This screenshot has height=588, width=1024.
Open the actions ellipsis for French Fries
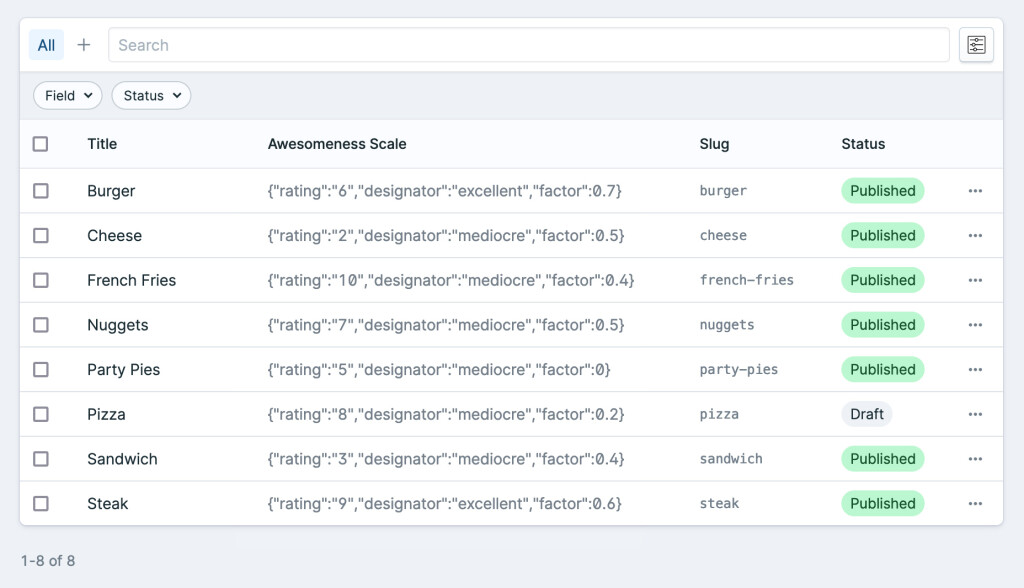(x=975, y=280)
